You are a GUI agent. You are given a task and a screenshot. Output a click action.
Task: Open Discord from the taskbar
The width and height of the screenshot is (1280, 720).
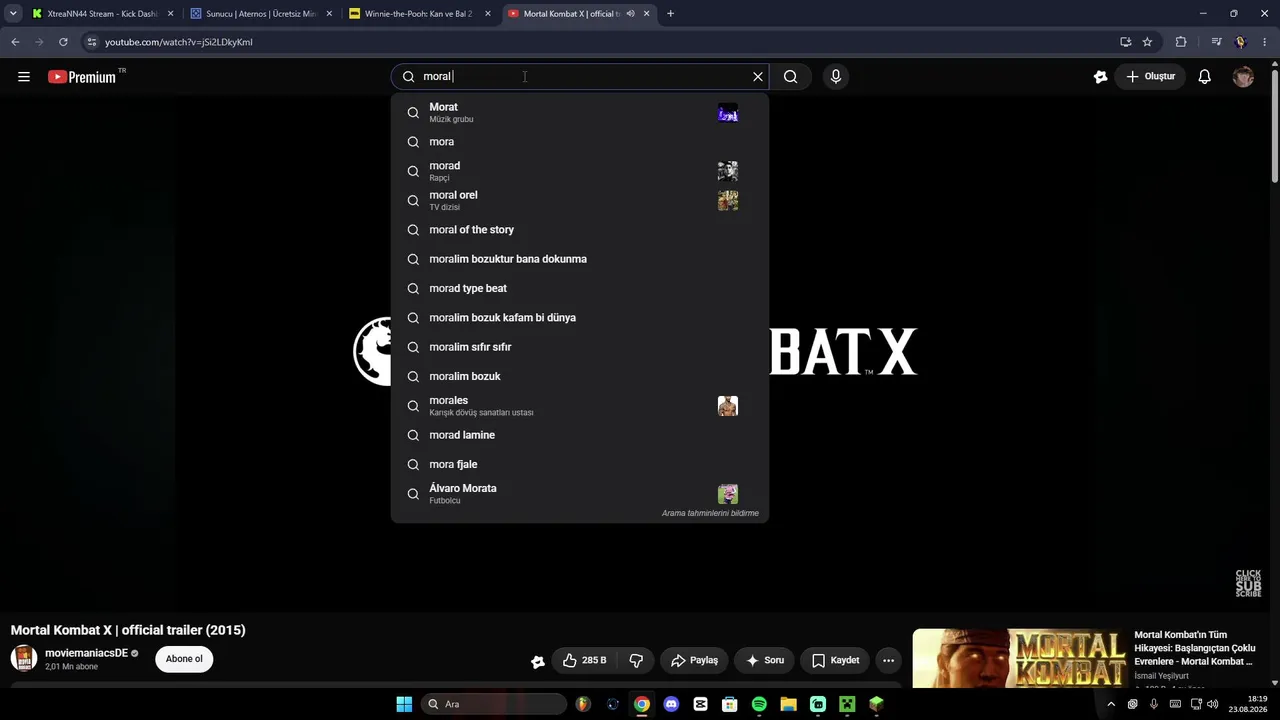[671, 704]
